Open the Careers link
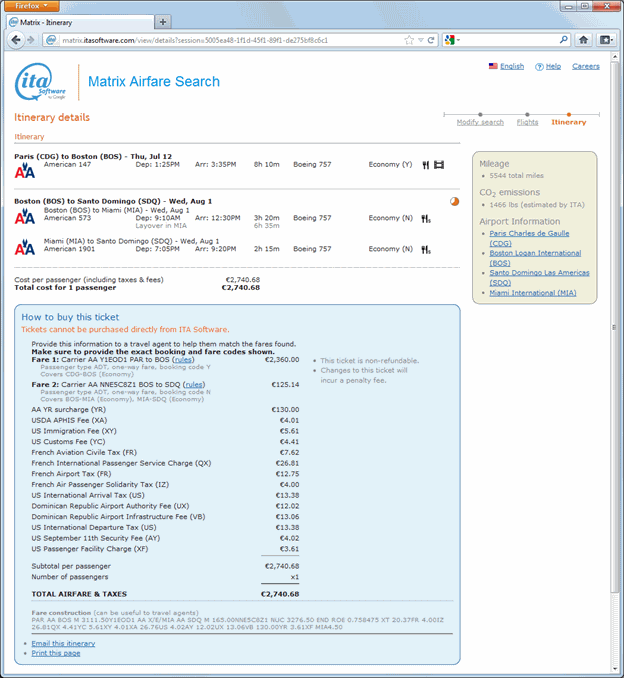This screenshot has height=678, width=624. 586,66
